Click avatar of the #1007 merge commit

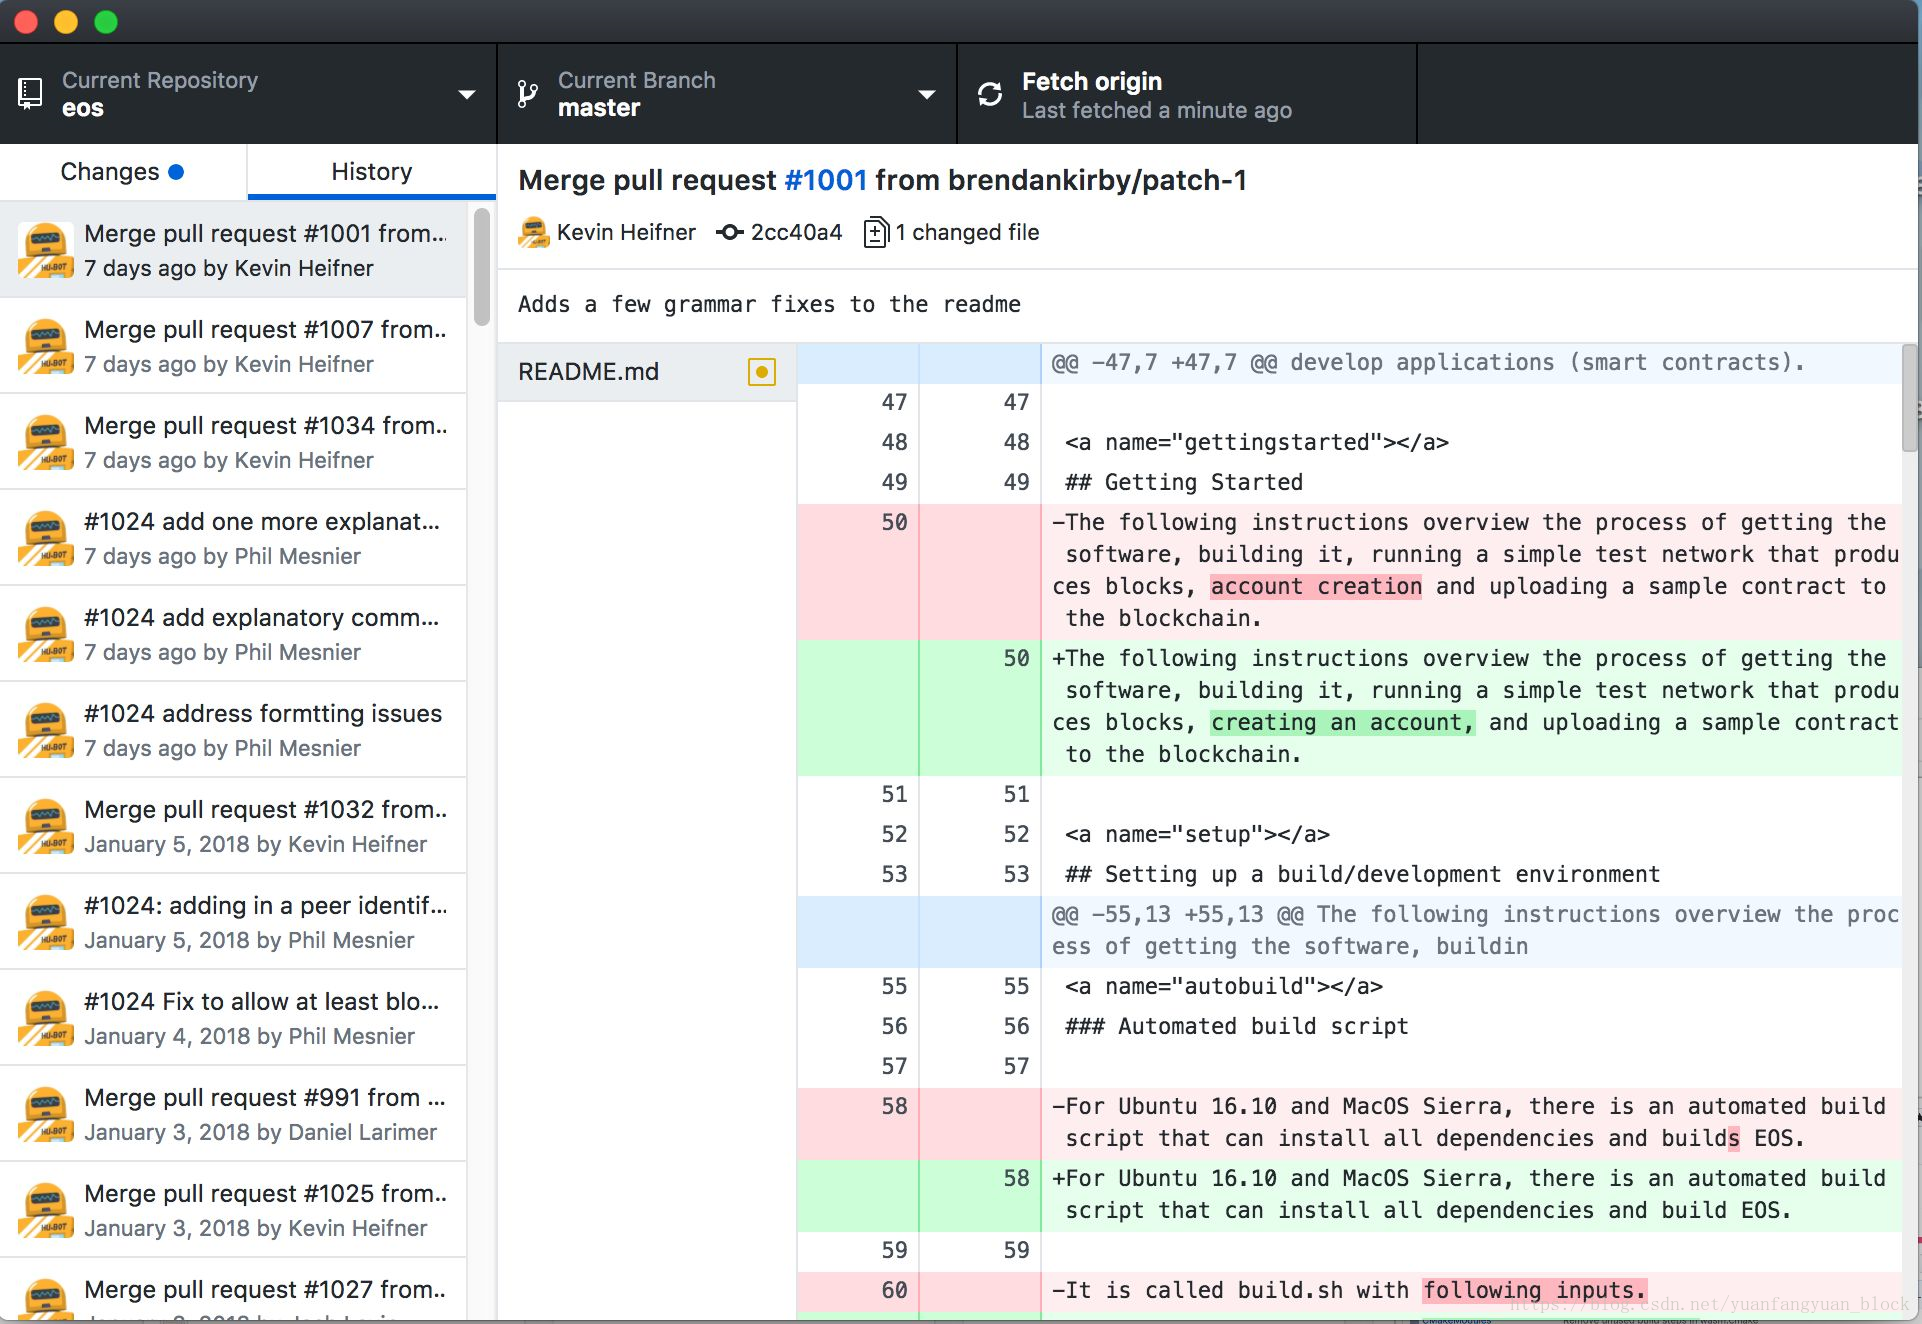(x=45, y=346)
